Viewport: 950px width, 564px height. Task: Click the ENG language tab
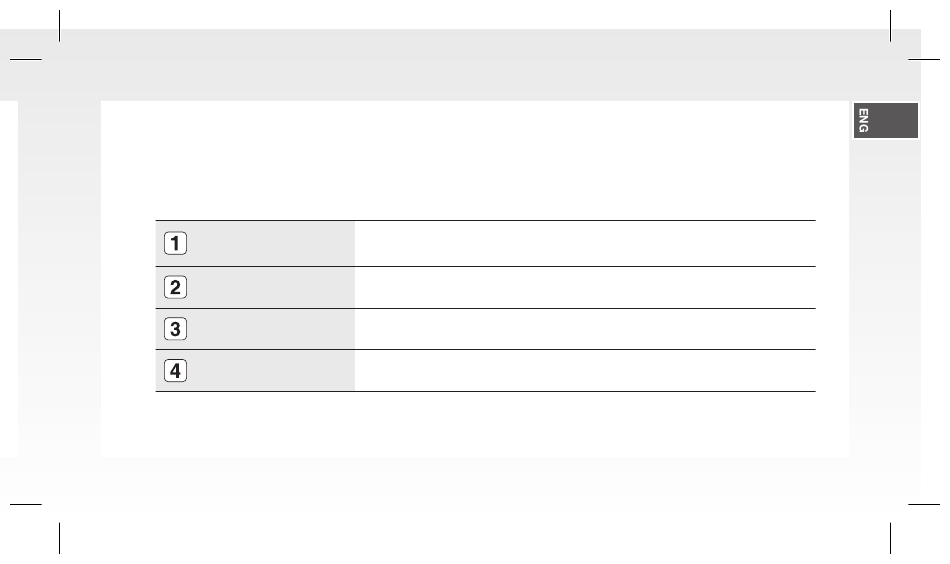[x=885, y=121]
